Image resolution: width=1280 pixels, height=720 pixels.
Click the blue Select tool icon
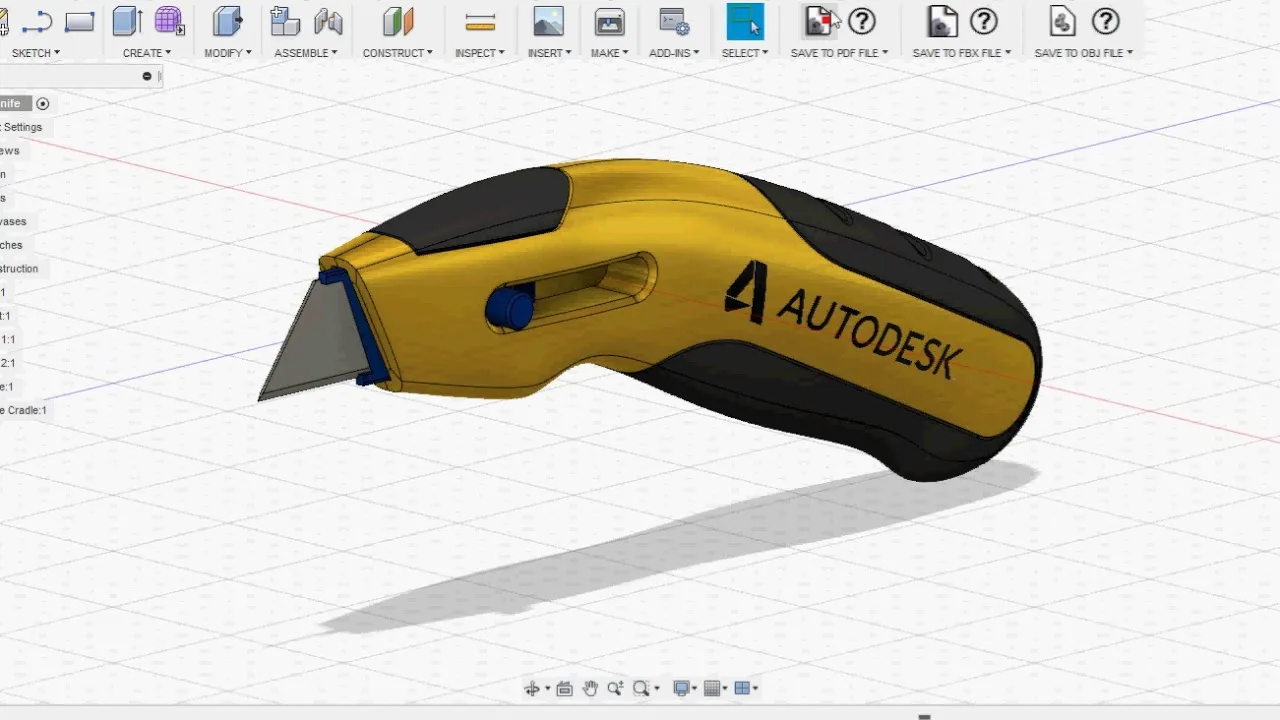[745, 21]
